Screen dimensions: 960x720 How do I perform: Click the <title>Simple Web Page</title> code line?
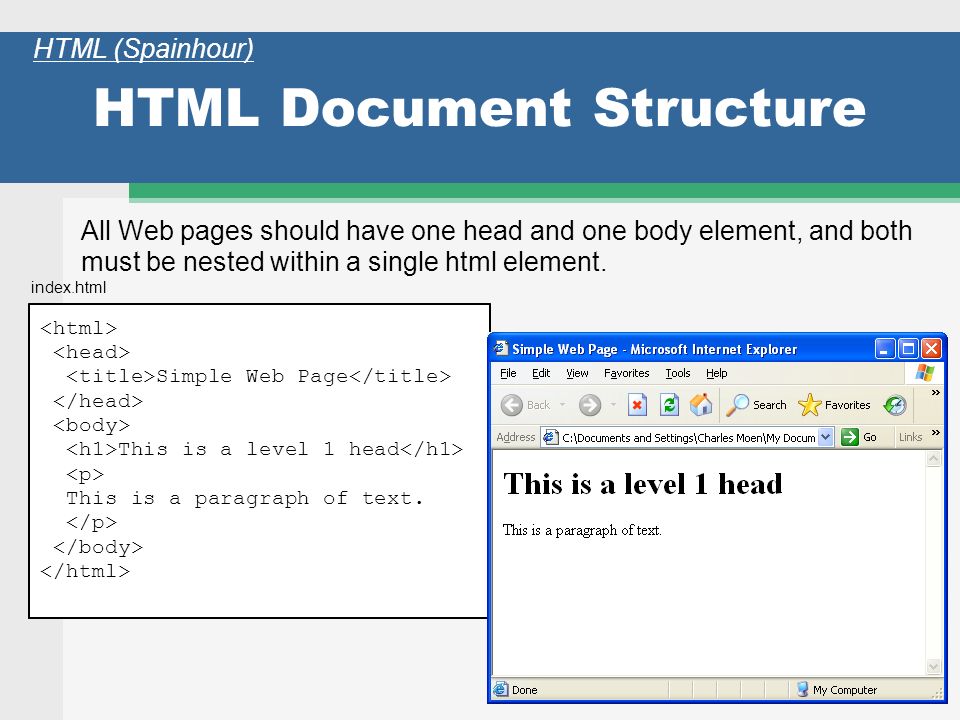tap(258, 376)
